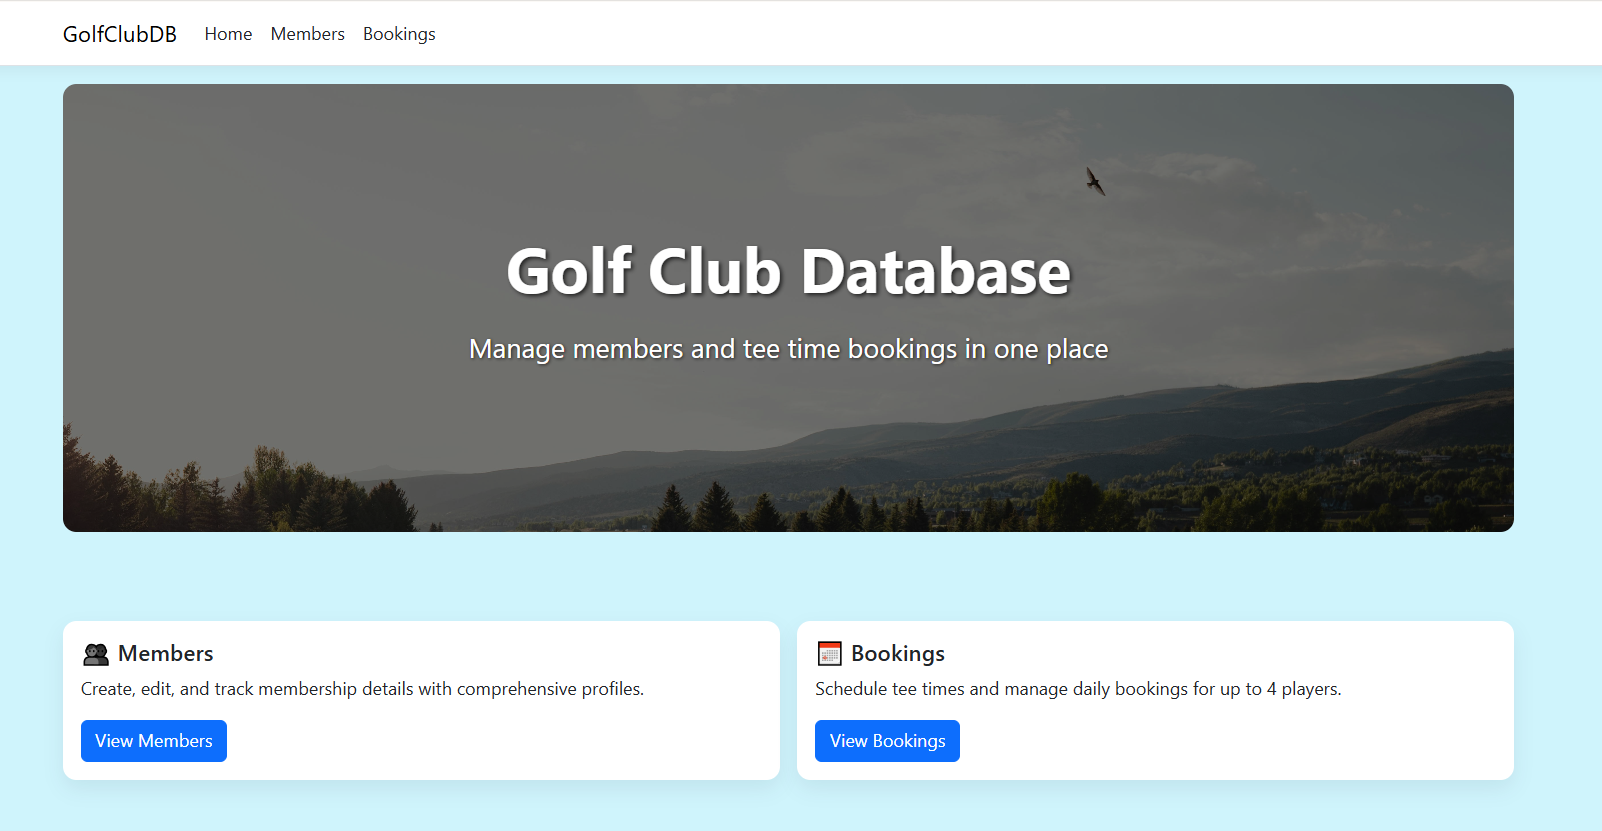Click the Bookings card heading text

tap(898, 654)
